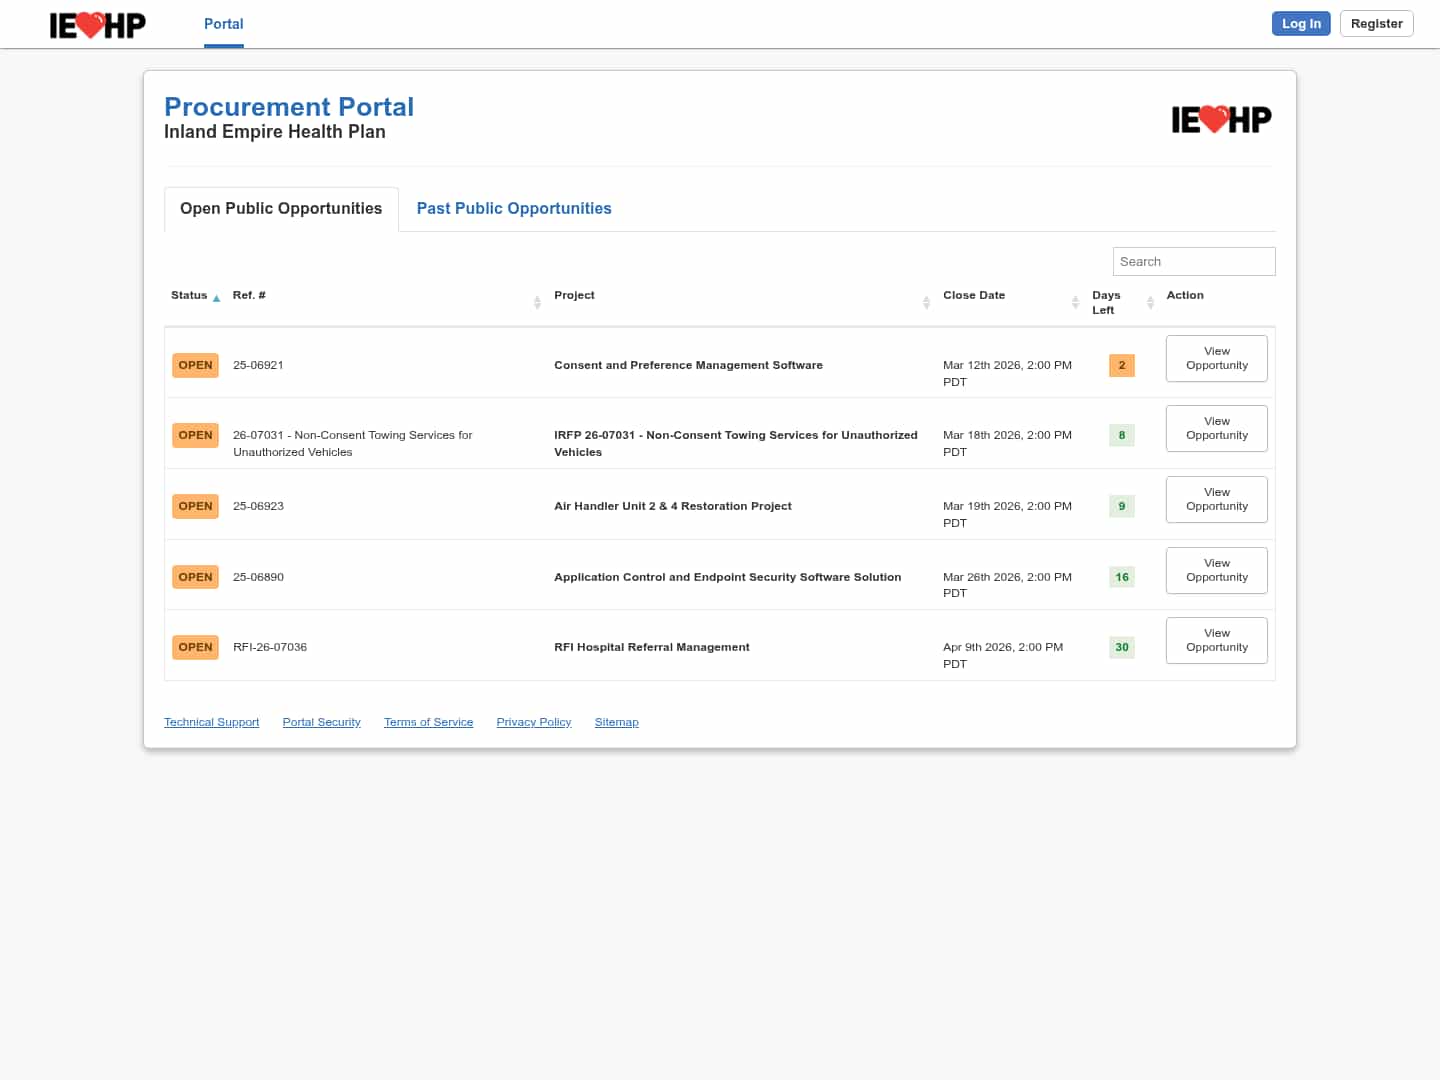Open the Technical Support link
The height and width of the screenshot is (1080, 1440).
pyautogui.click(x=211, y=722)
